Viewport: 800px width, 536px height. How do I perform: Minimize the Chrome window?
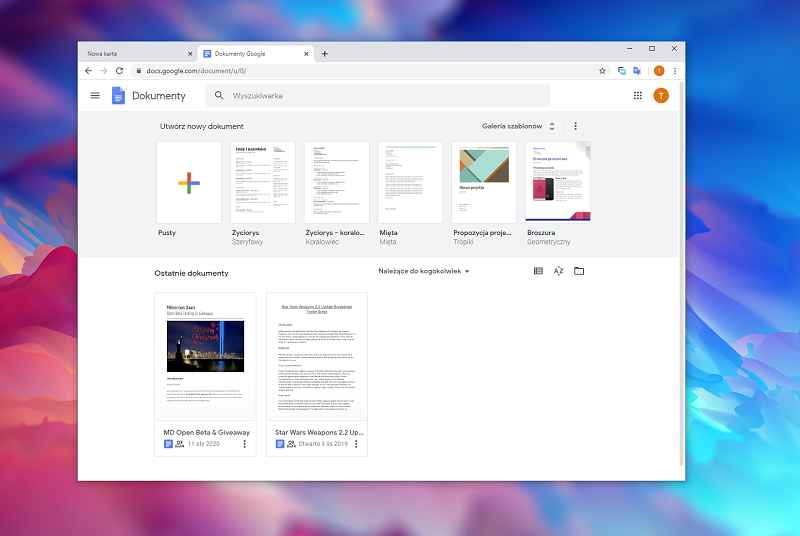pyautogui.click(x=629, y=48)
